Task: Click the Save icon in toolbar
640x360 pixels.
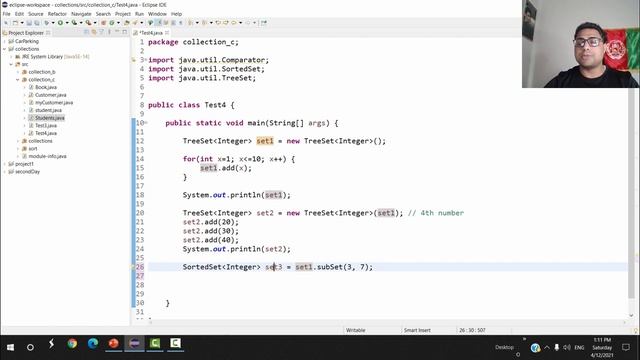Action: pyautogui.click(x=29, y=23)
